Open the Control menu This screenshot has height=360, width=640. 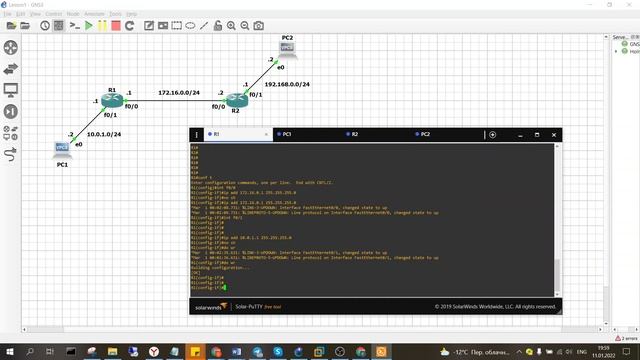coord(53,14)
